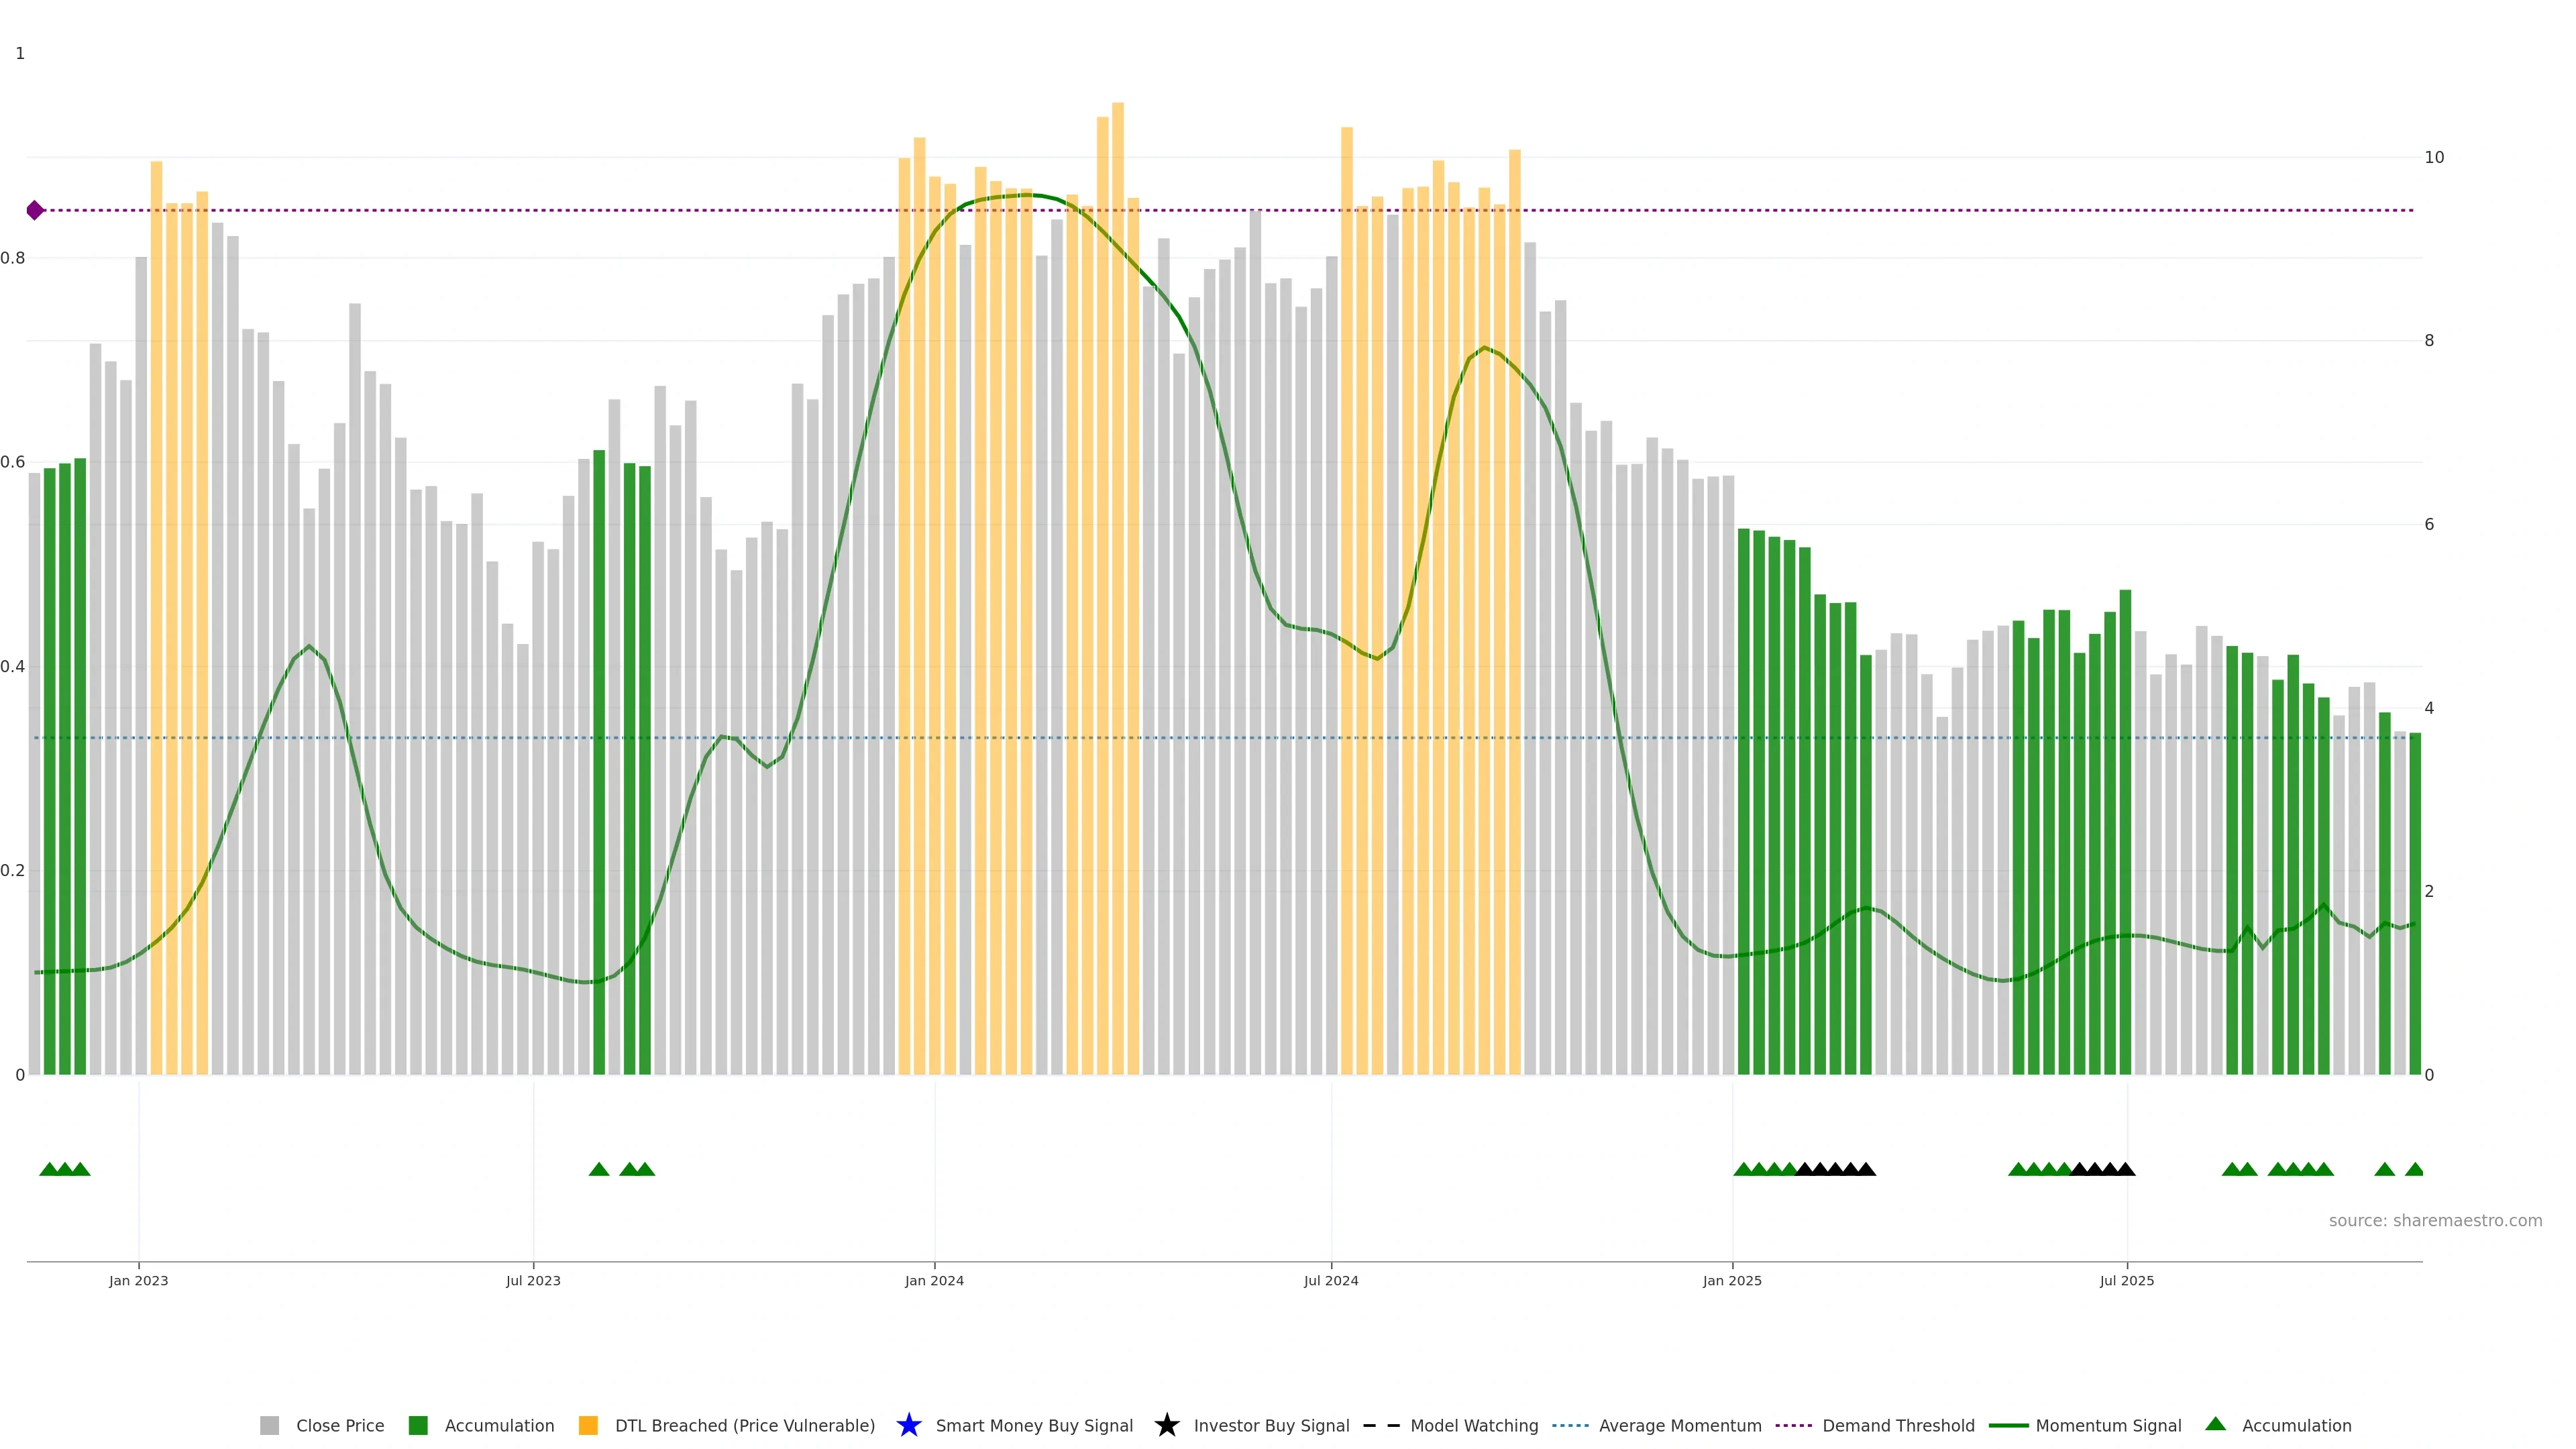Click the dotted blue Average Momentum legend icon

click(x=1570, y=1425)
